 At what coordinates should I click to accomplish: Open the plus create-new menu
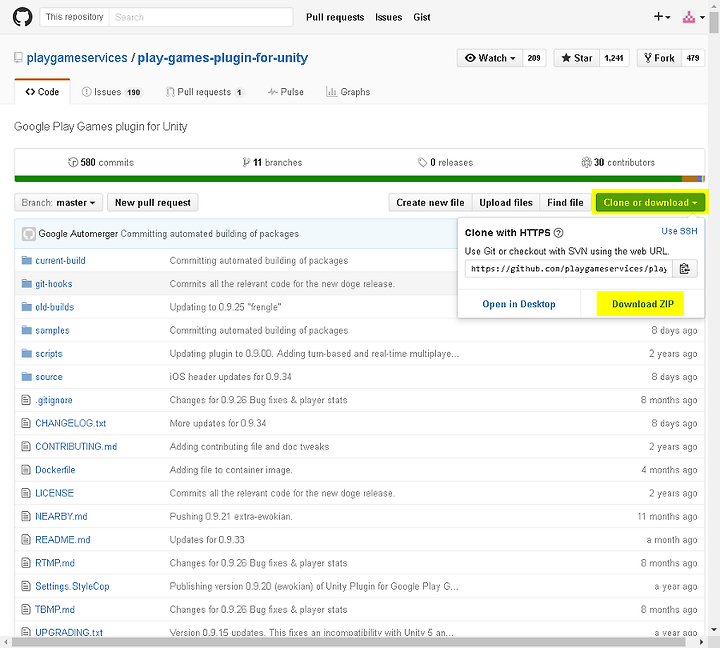point(662,17)
